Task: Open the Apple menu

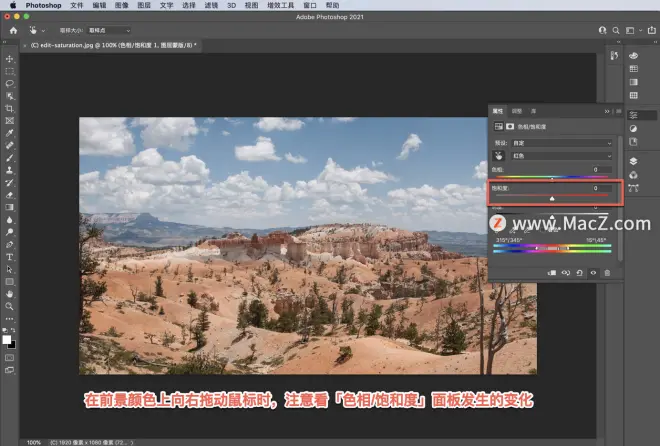Action: click(x=13, y=5)
